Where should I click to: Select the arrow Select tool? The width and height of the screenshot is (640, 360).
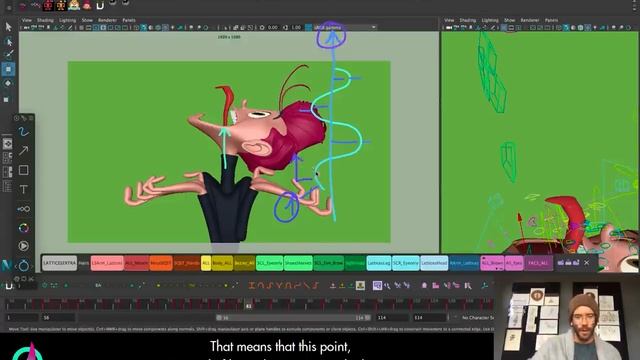[8, 27]
